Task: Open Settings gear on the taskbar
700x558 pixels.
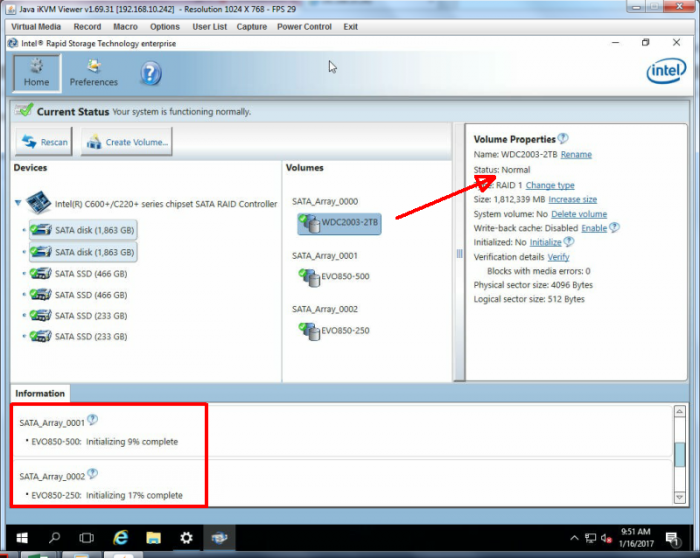Action: [186, 538]
